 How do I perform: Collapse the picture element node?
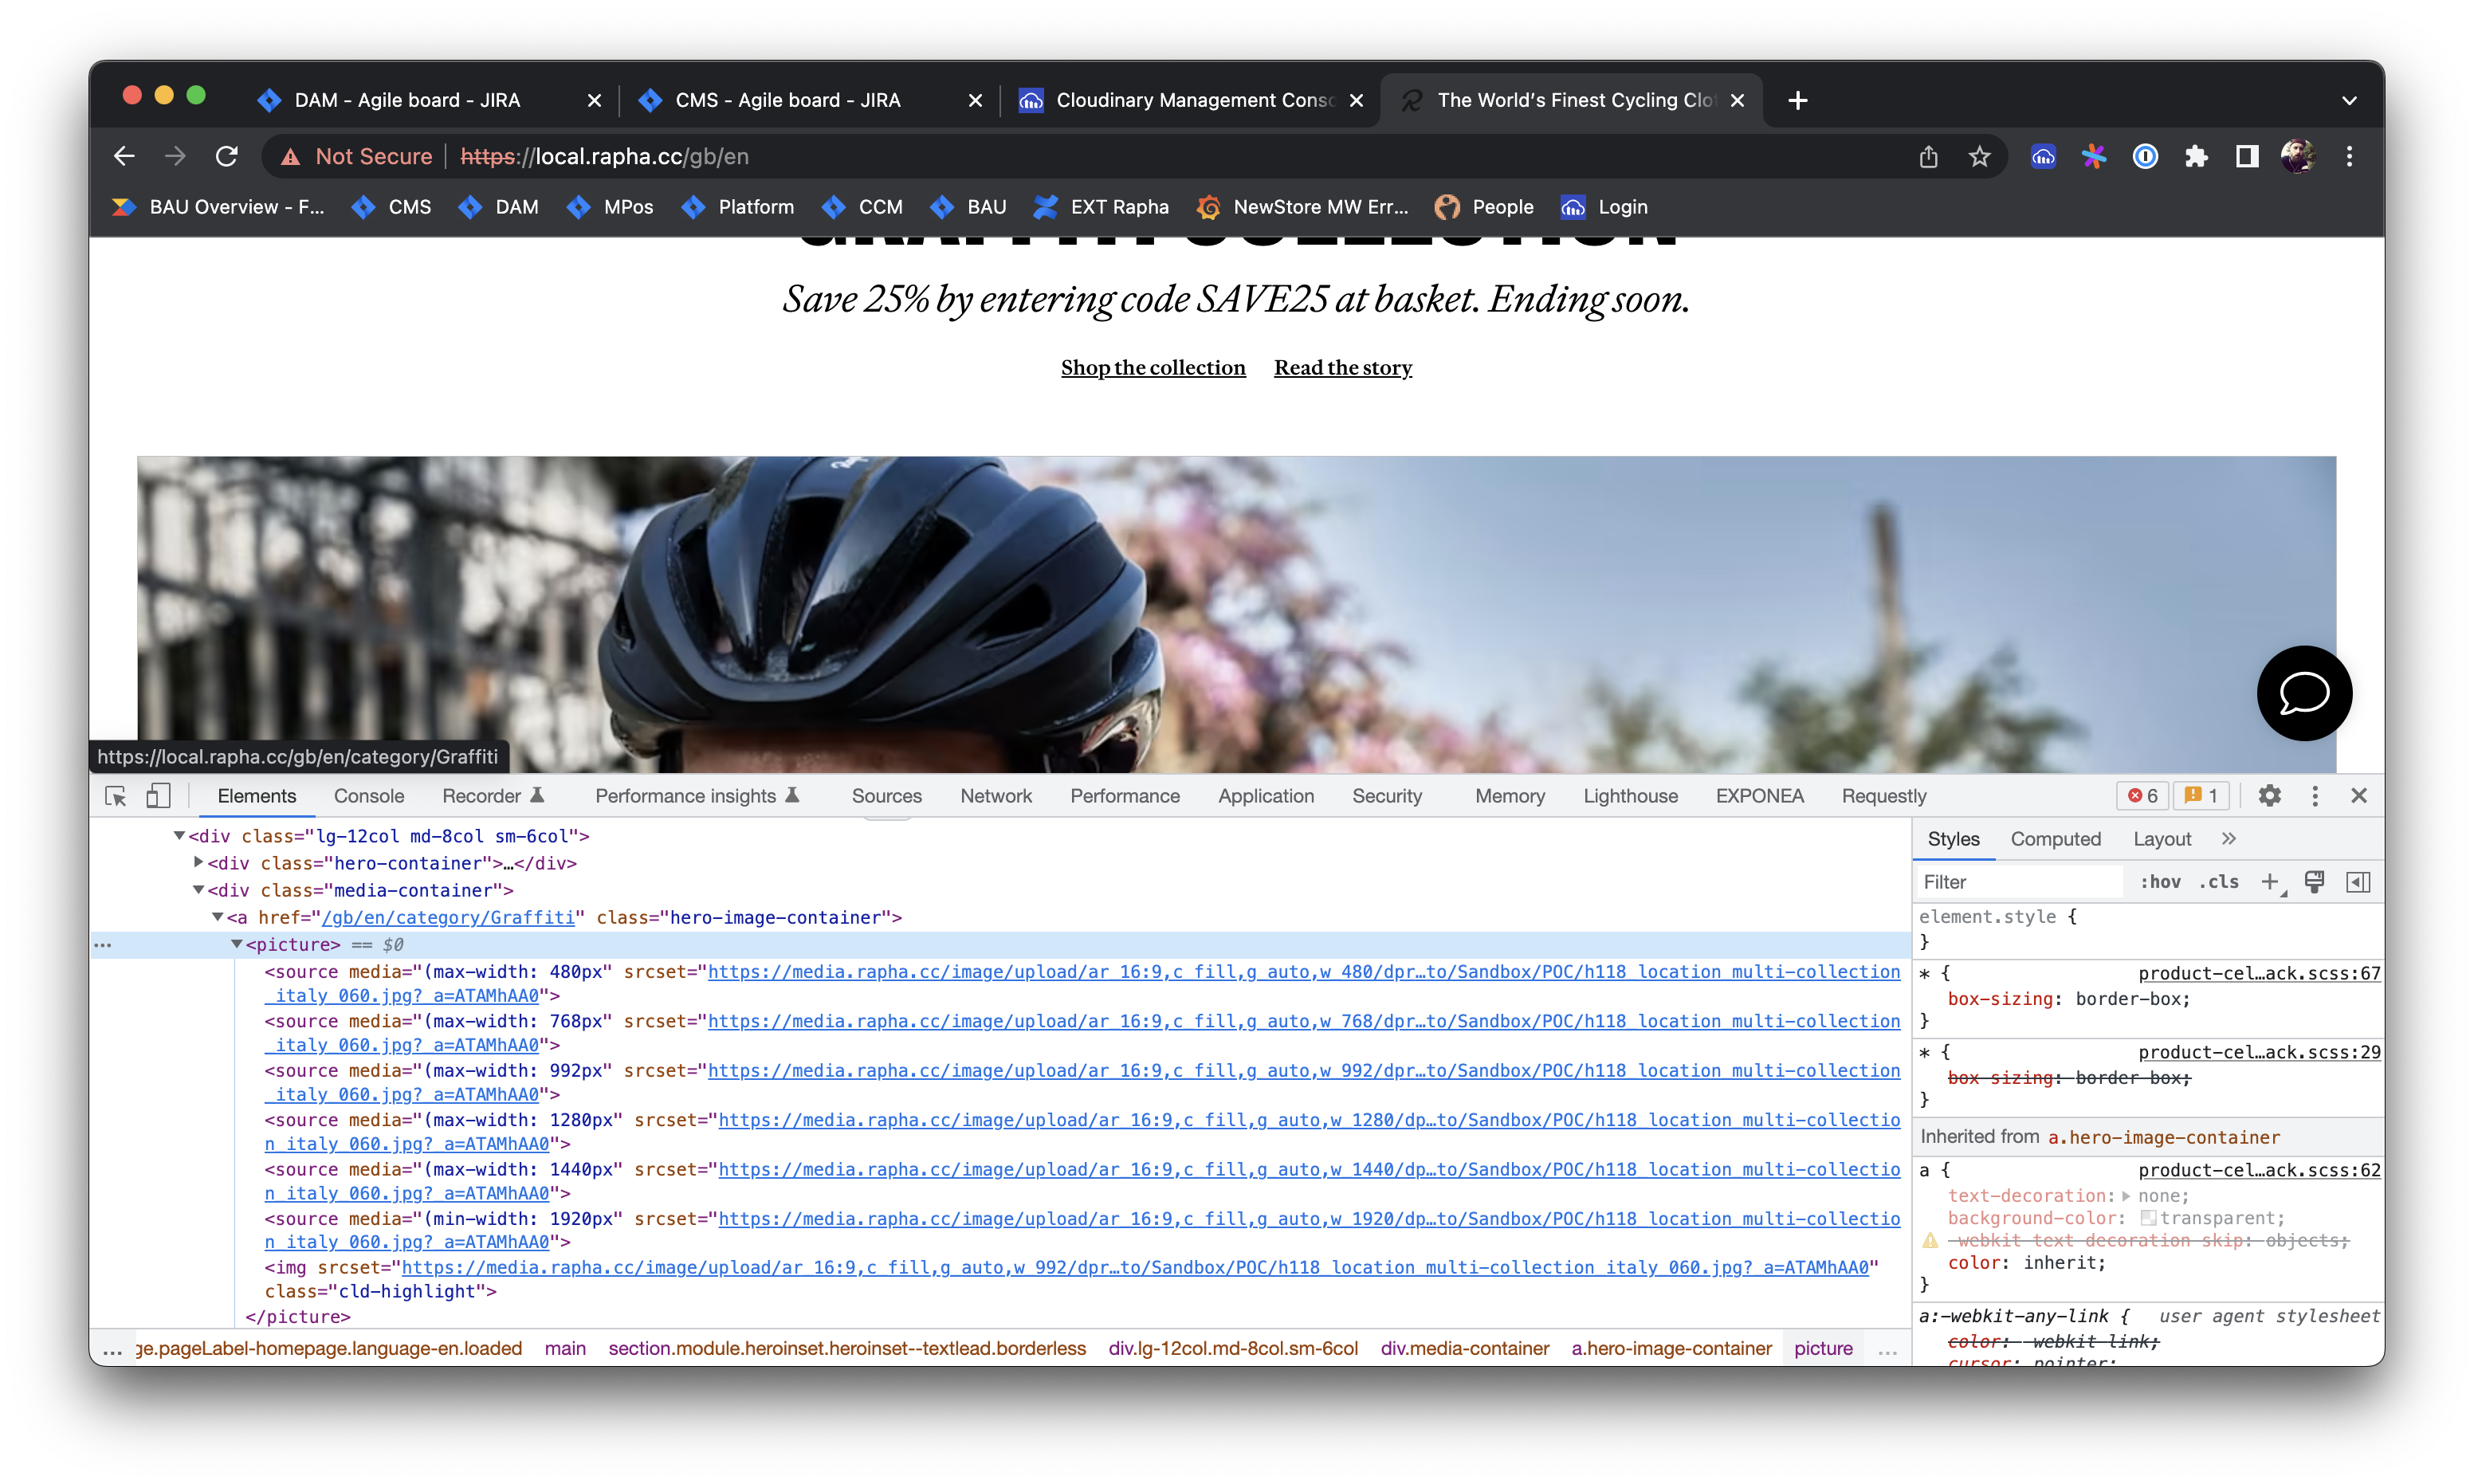pos(237,944)
